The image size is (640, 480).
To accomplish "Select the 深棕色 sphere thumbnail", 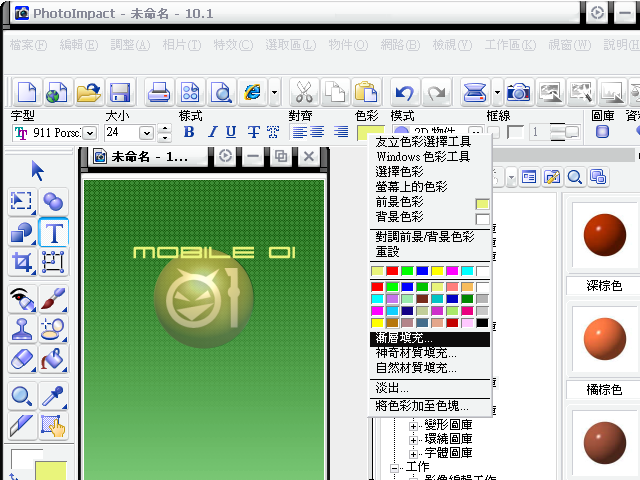I will coord(604,235).
